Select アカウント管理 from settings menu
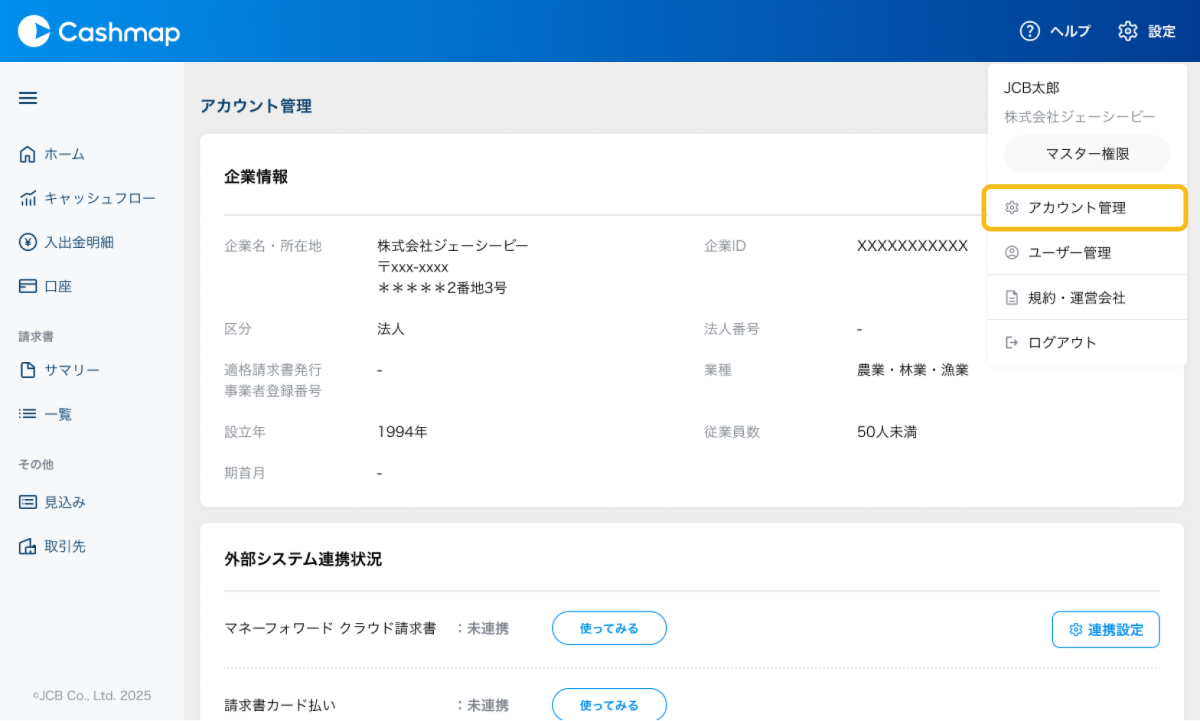This screenshot has height=721, width=1200. 1086,208
